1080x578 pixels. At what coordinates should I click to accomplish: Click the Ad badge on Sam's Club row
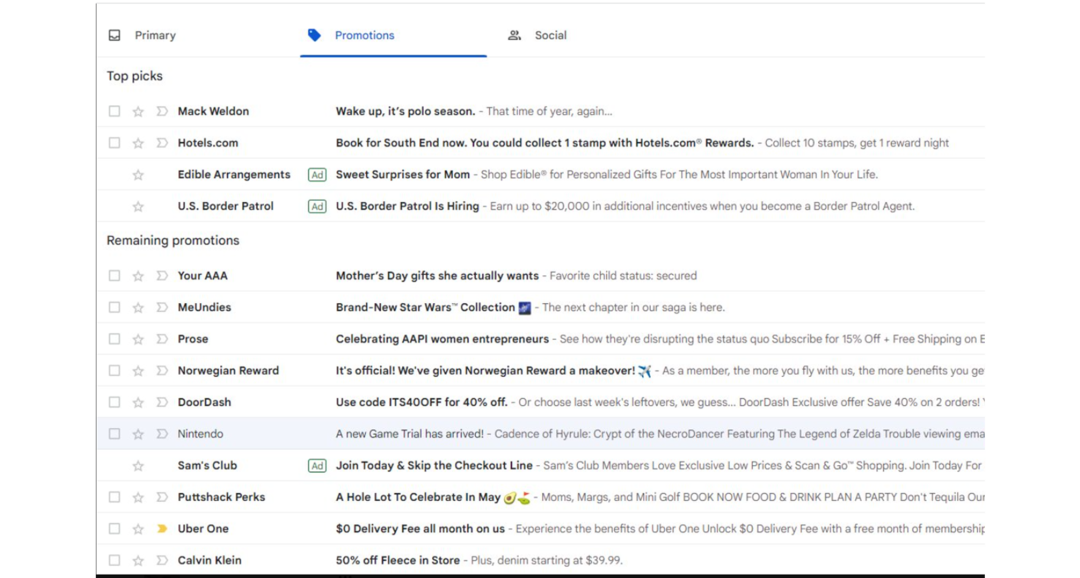point(317,465)
